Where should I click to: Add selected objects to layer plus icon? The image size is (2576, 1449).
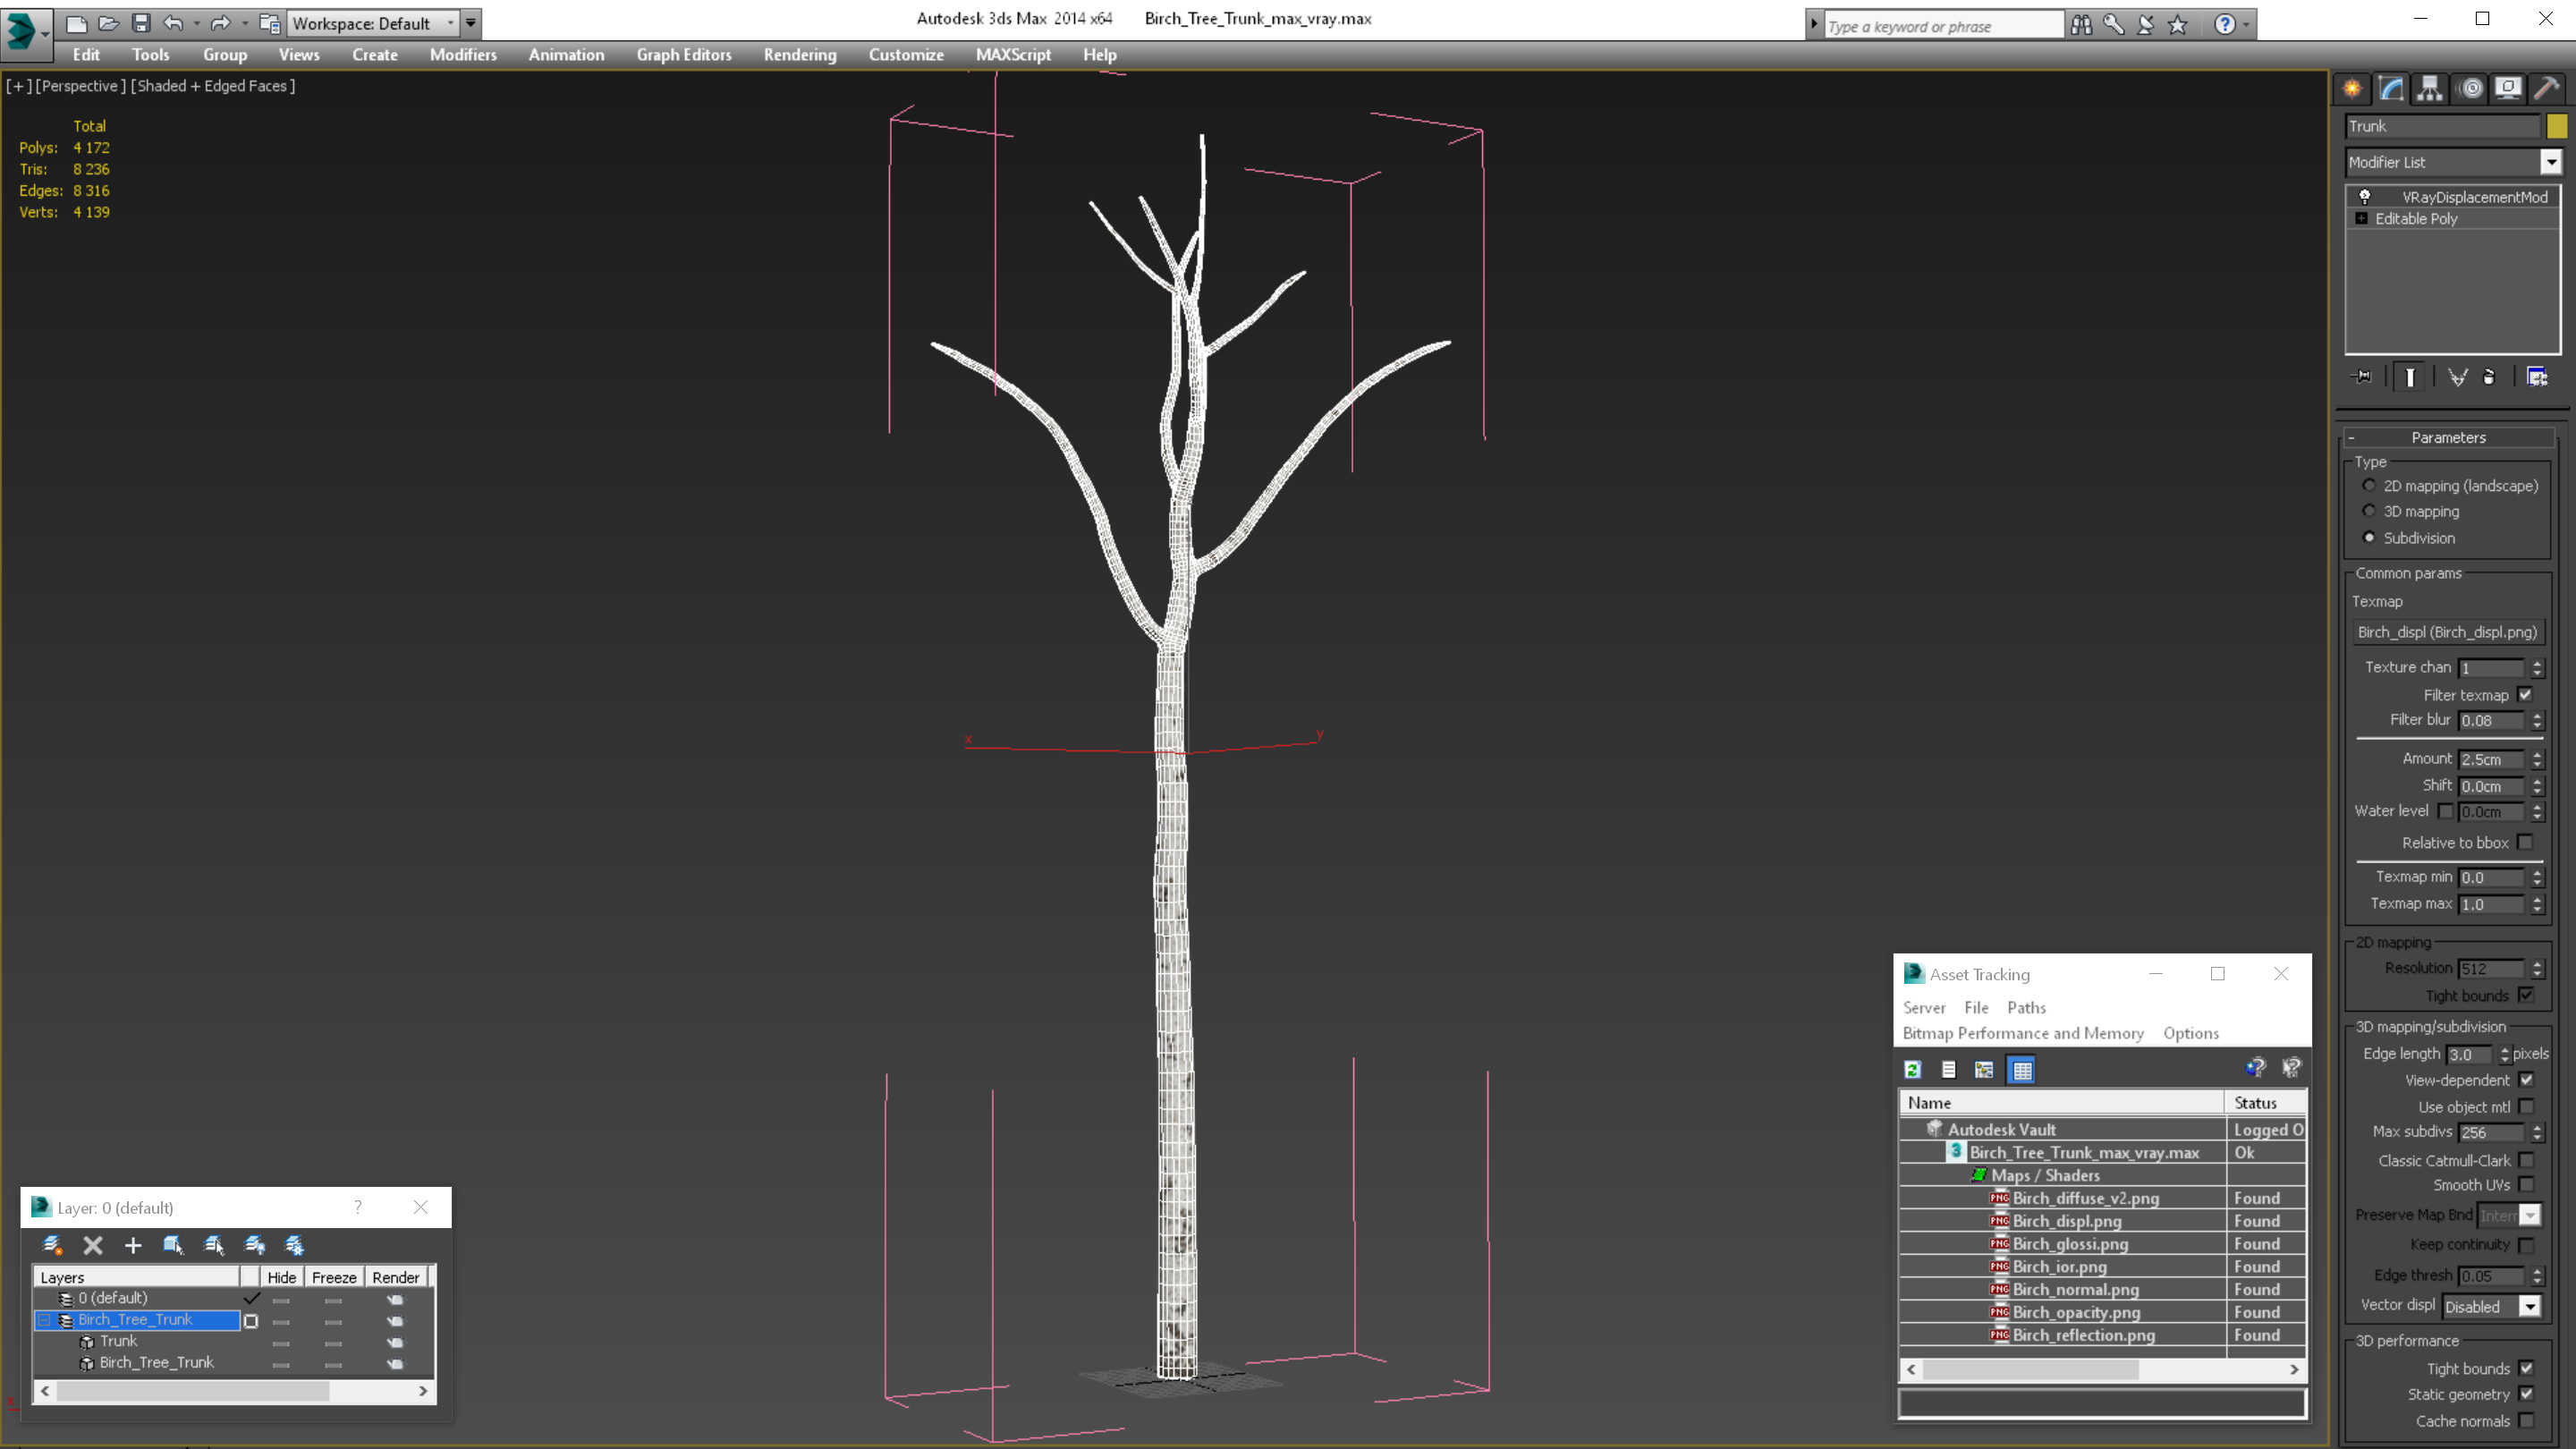pyautogui.click(x=133, y=1245)
